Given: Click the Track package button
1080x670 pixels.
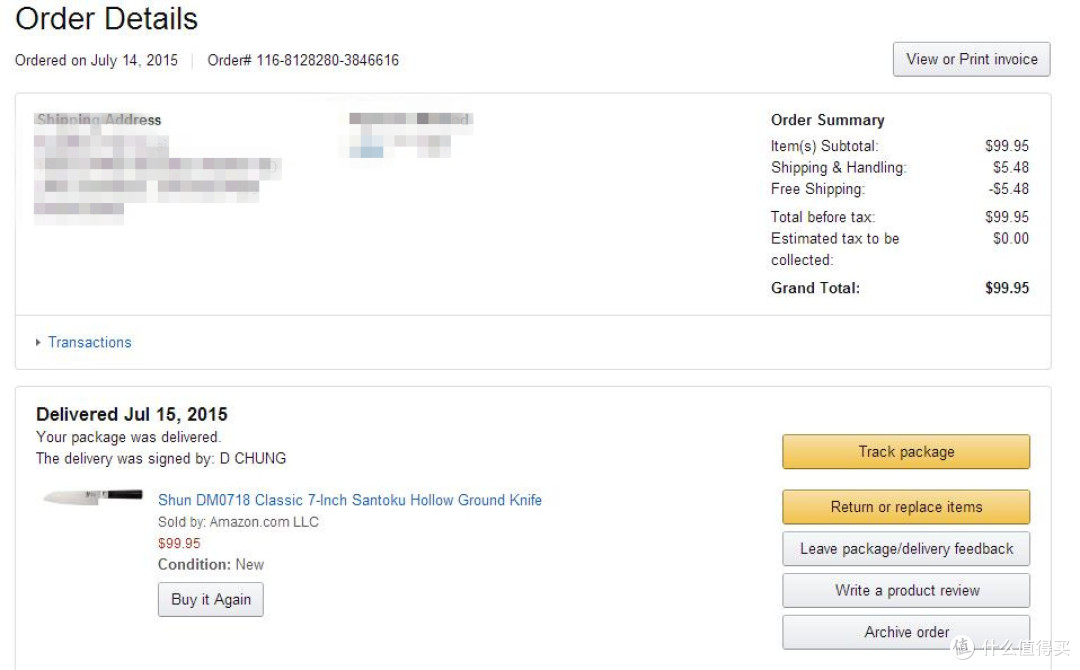Looking at the screenshot, I should point(906,452).
